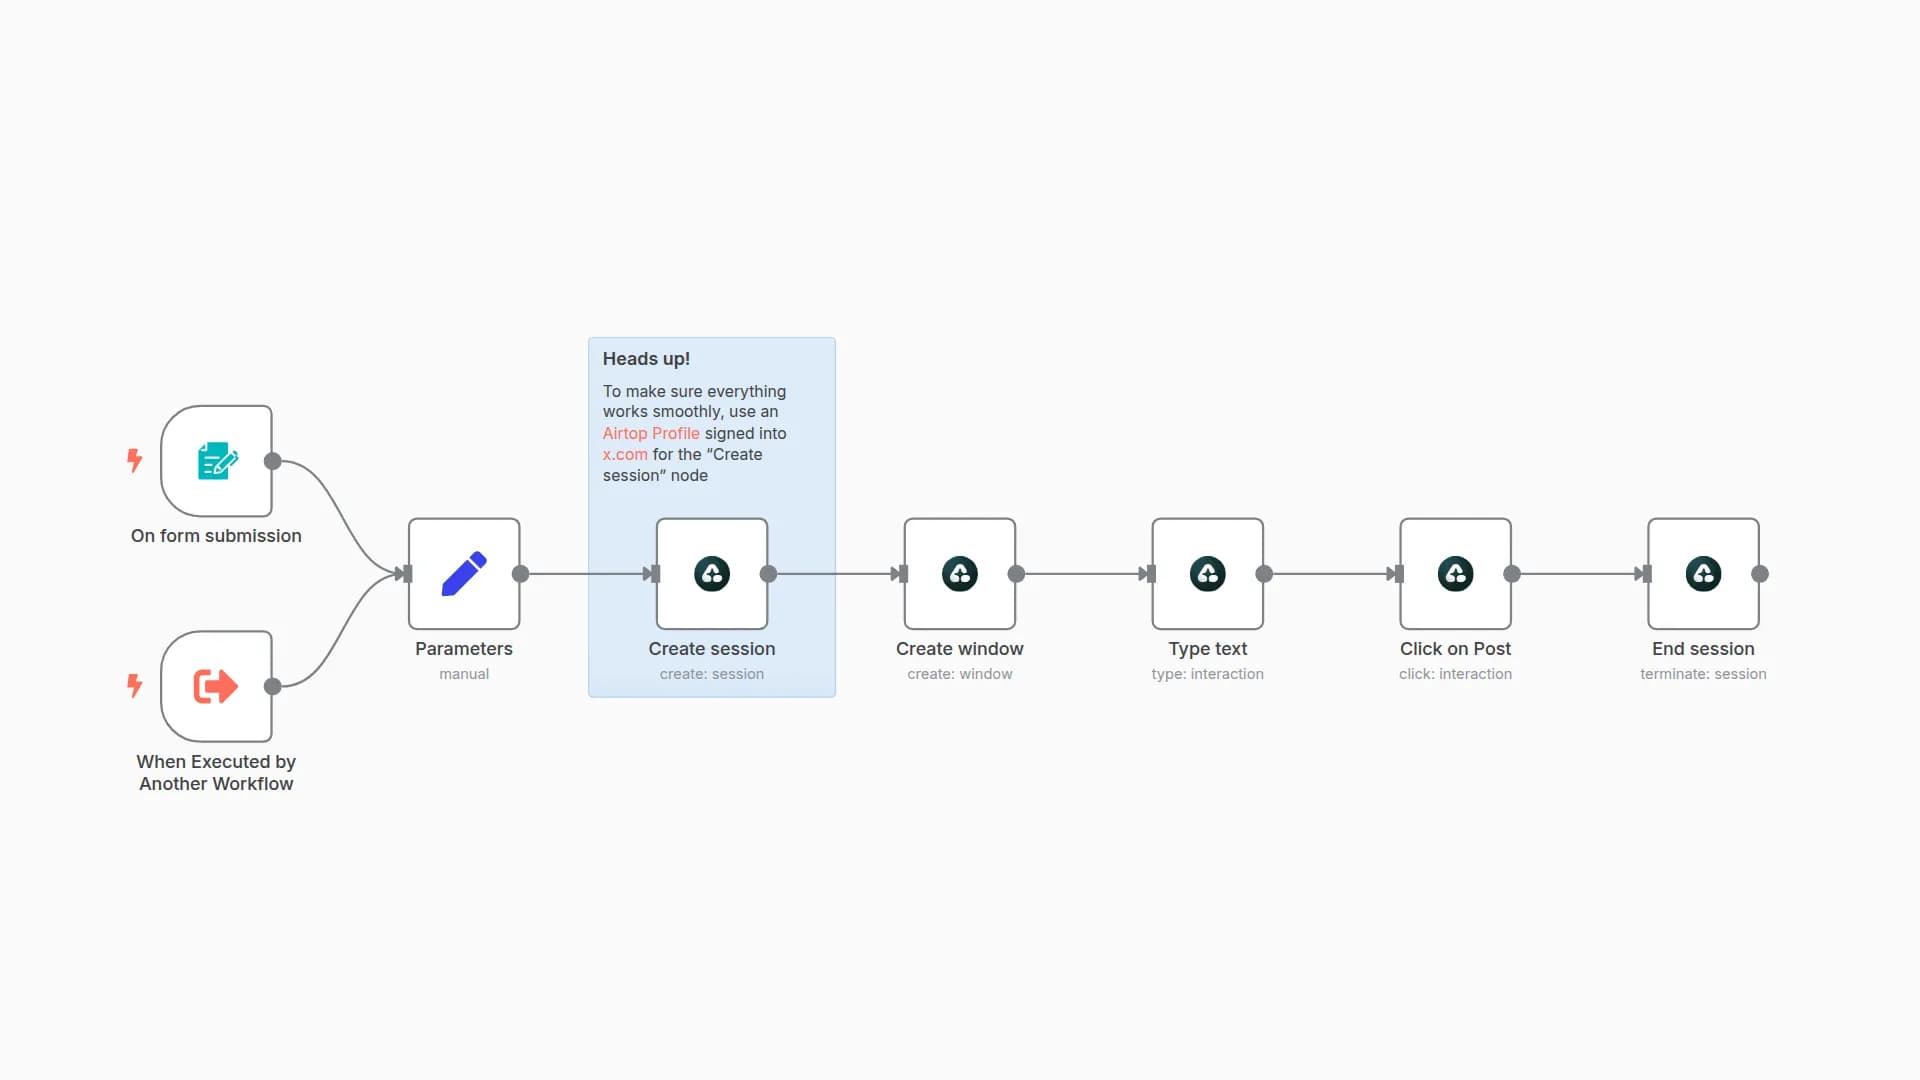
Task: Click the trigger bolt icon beside On form submission
Action: 134,460
